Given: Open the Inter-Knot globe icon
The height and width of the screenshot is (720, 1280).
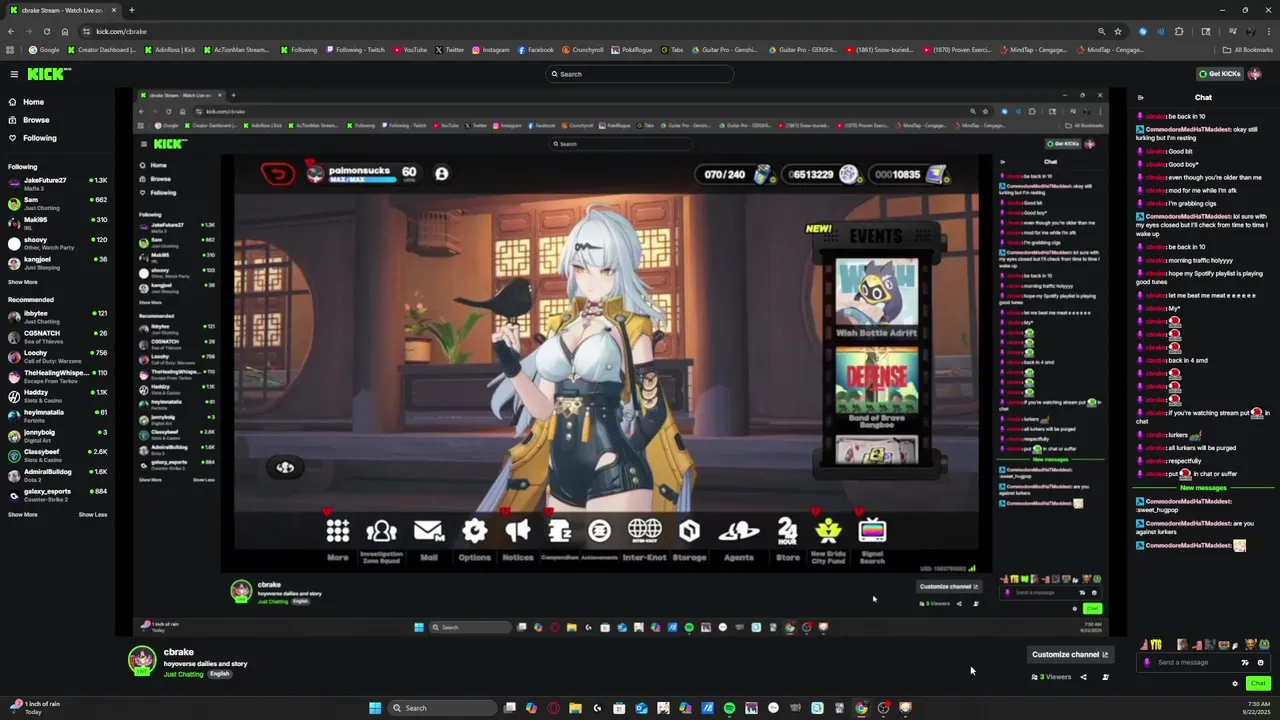Looking at the screenshot, I should pyautogui.click(x=645, y=531).
